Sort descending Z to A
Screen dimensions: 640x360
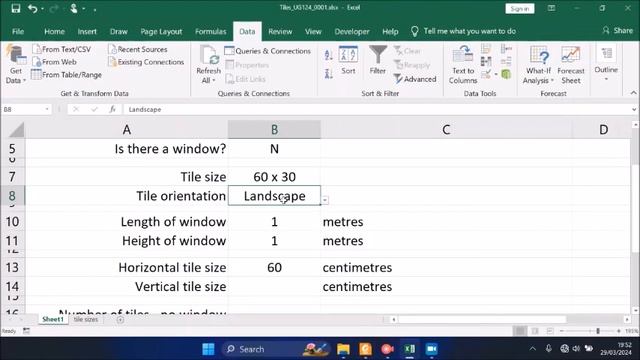pyautogui.click(x=329, y=74)
